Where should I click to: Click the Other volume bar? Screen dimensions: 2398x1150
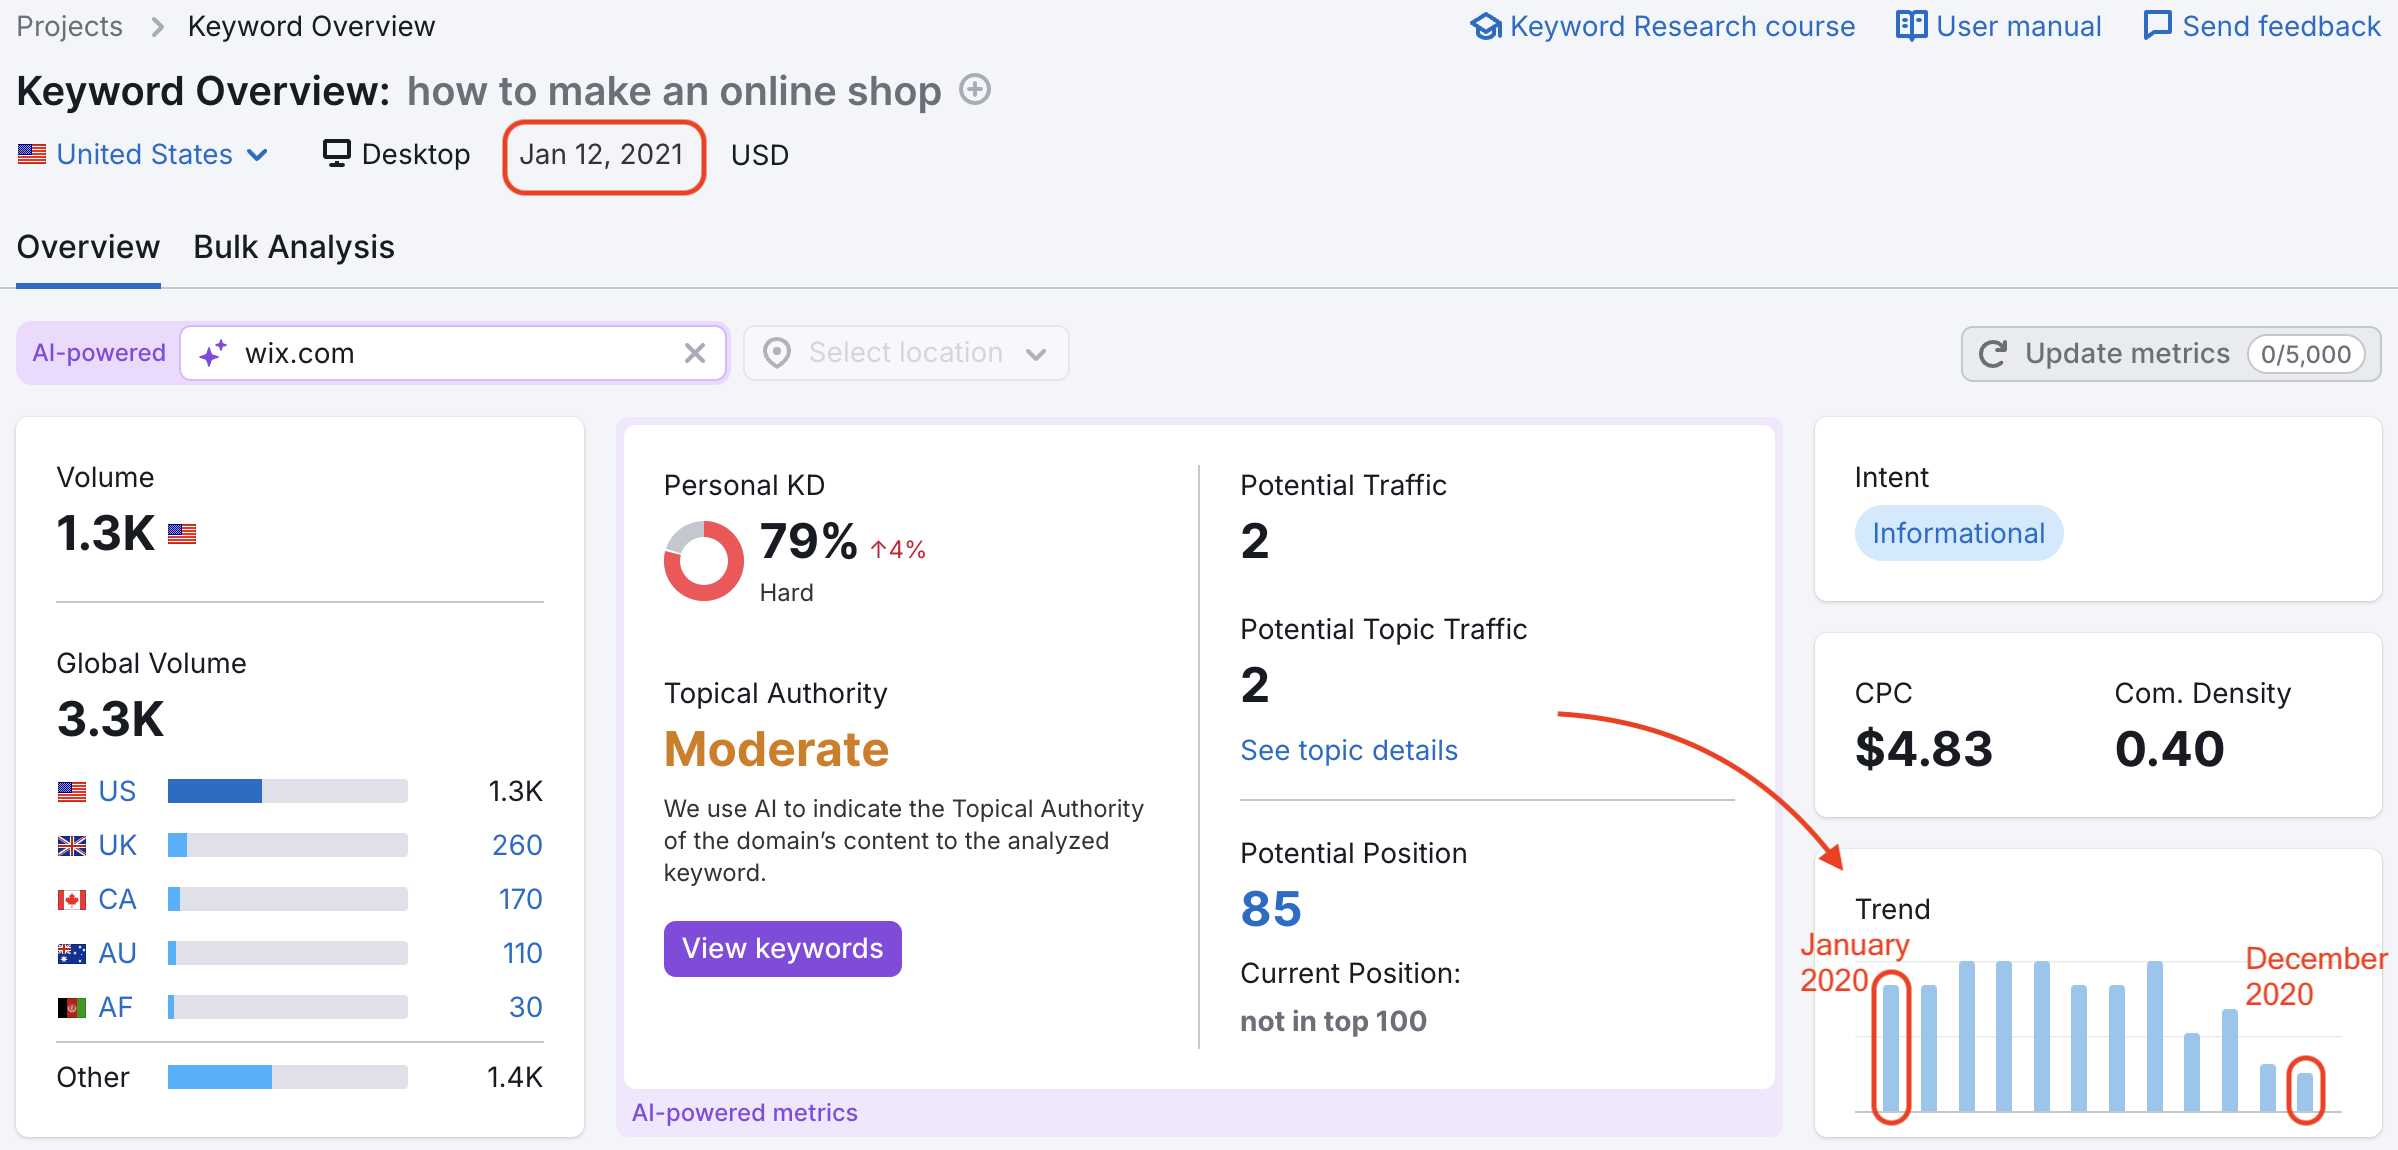(288, 1077)
